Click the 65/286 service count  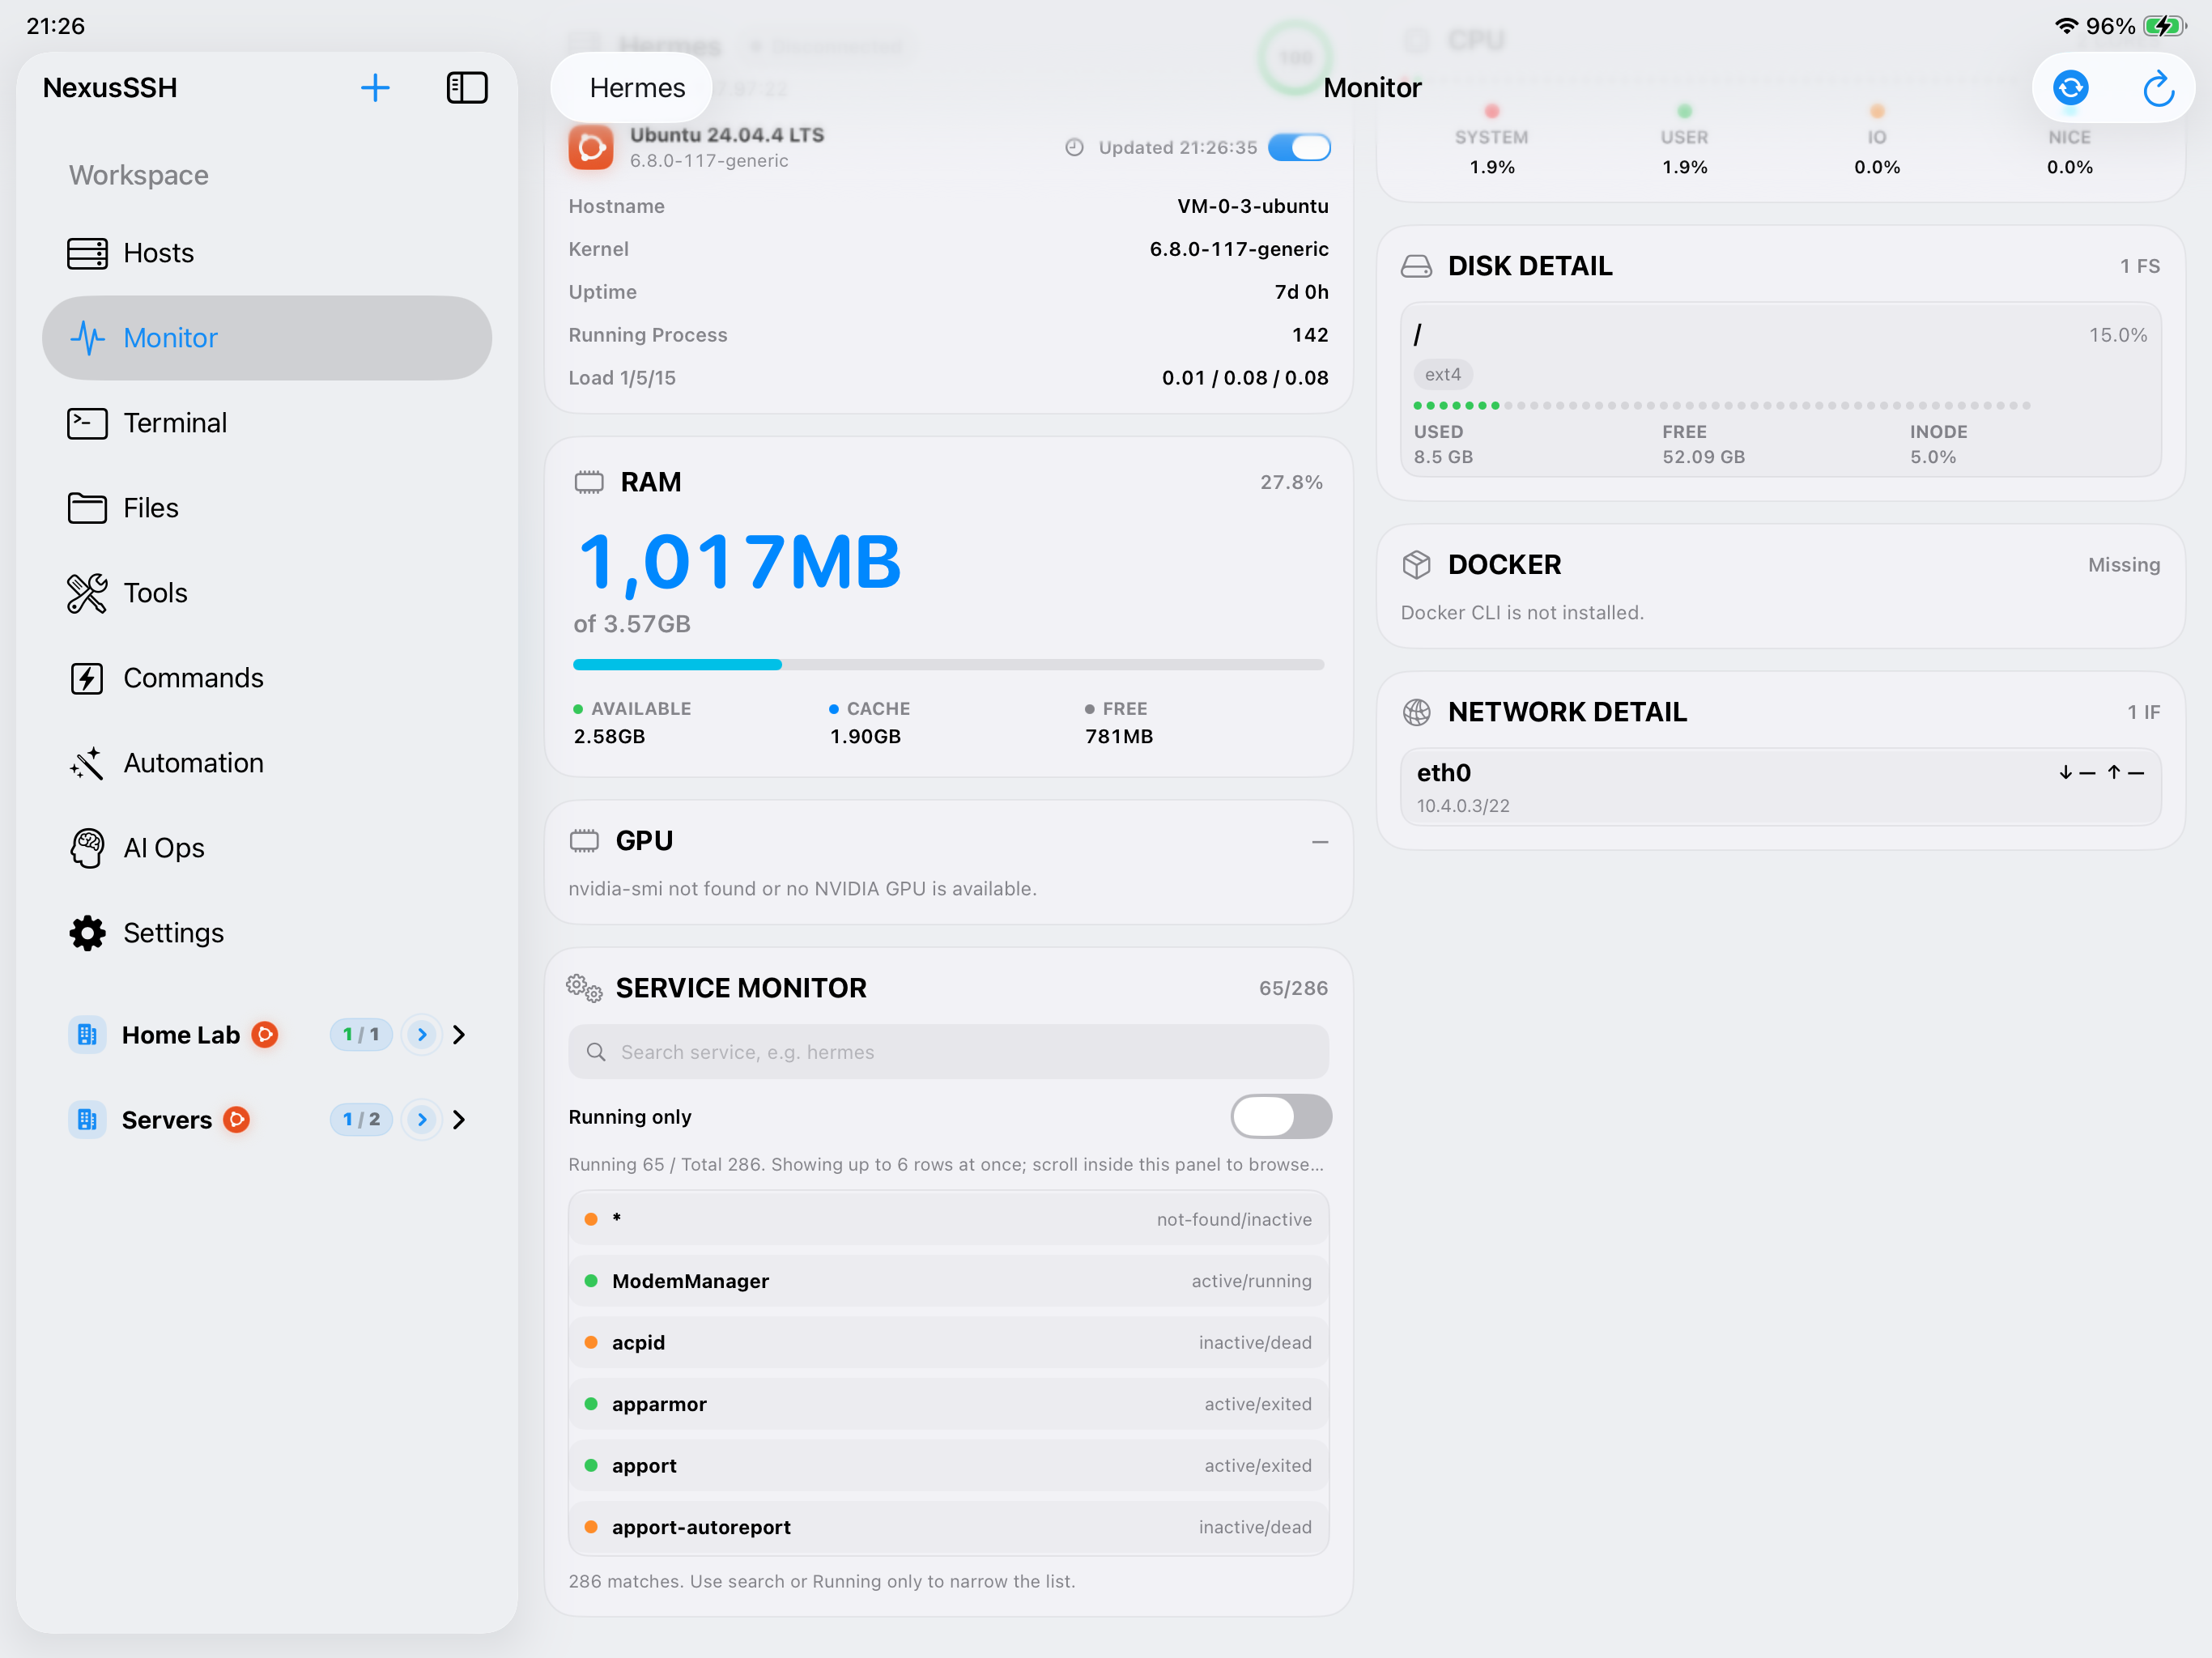pos(1293,989)
